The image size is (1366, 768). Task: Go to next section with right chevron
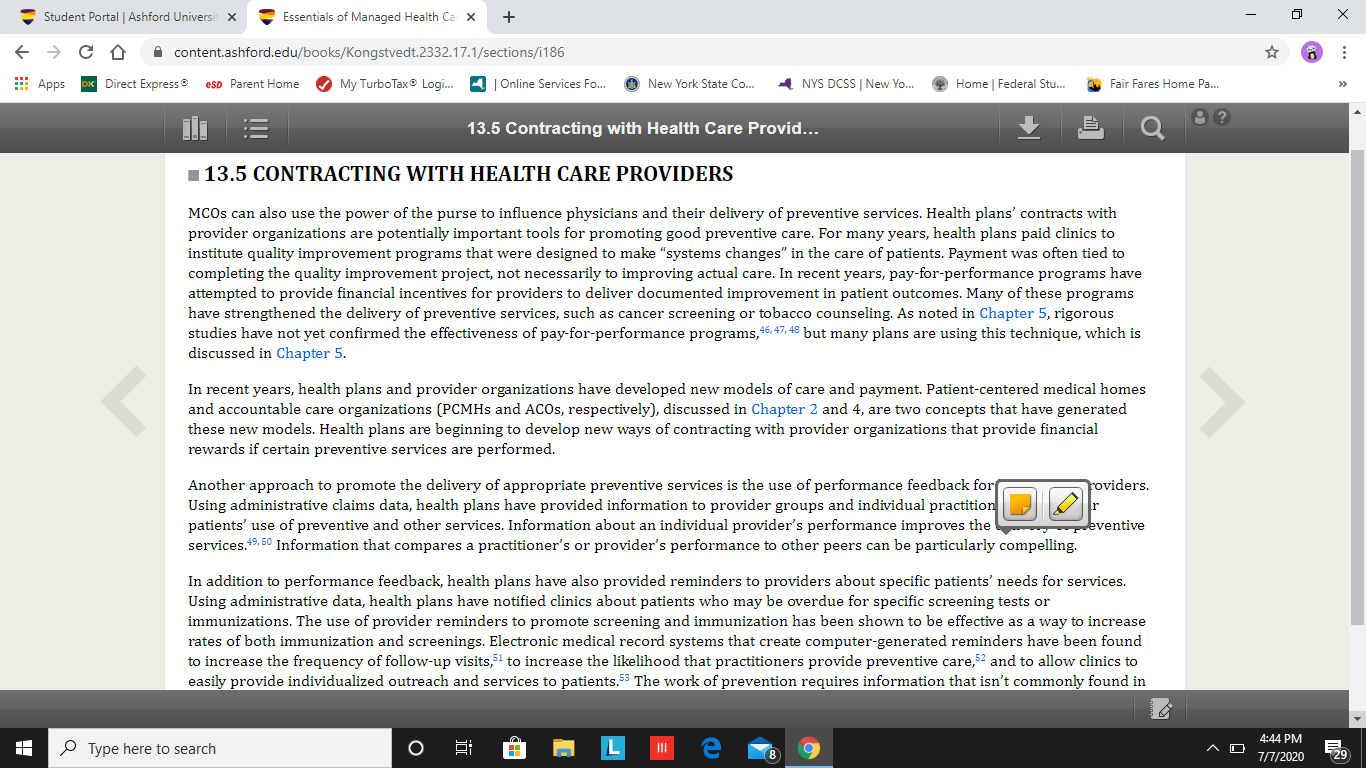[1221, 402]
